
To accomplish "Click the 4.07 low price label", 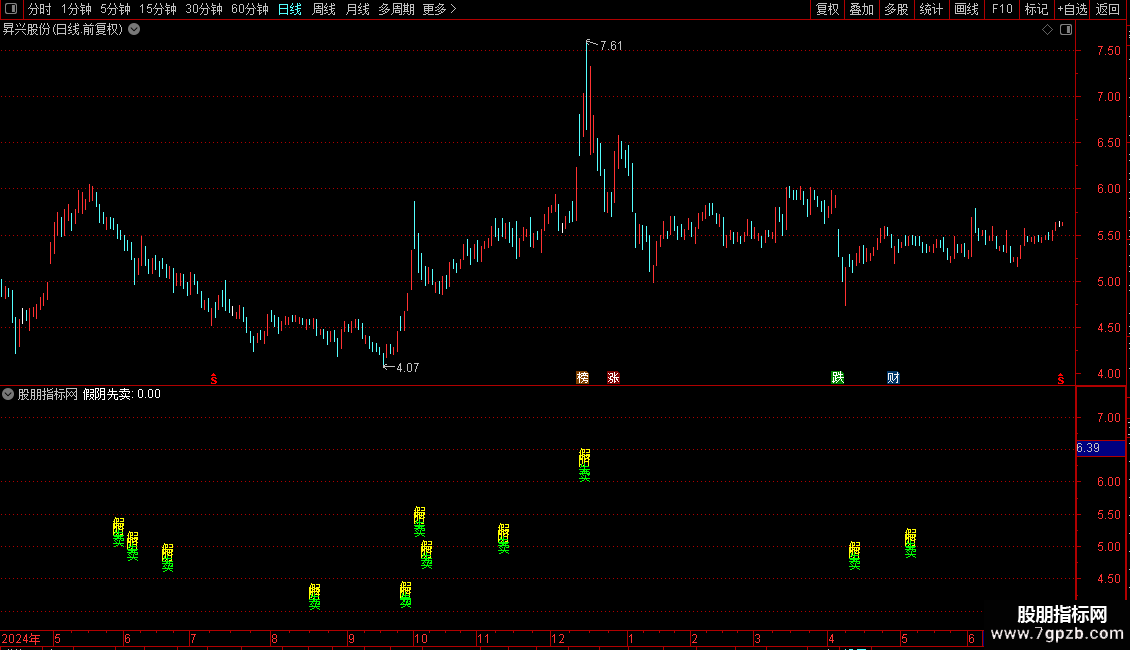I will coord(407,368).
